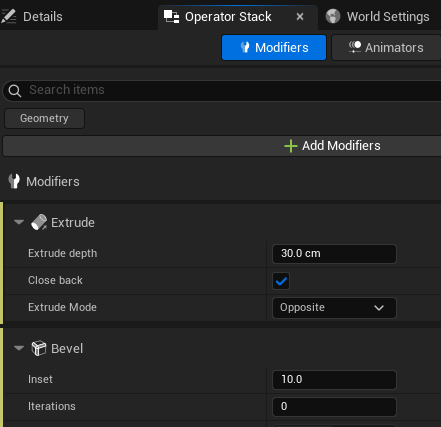
Task: Click the Extrude Mode label
Action: [x=62, y=307]
